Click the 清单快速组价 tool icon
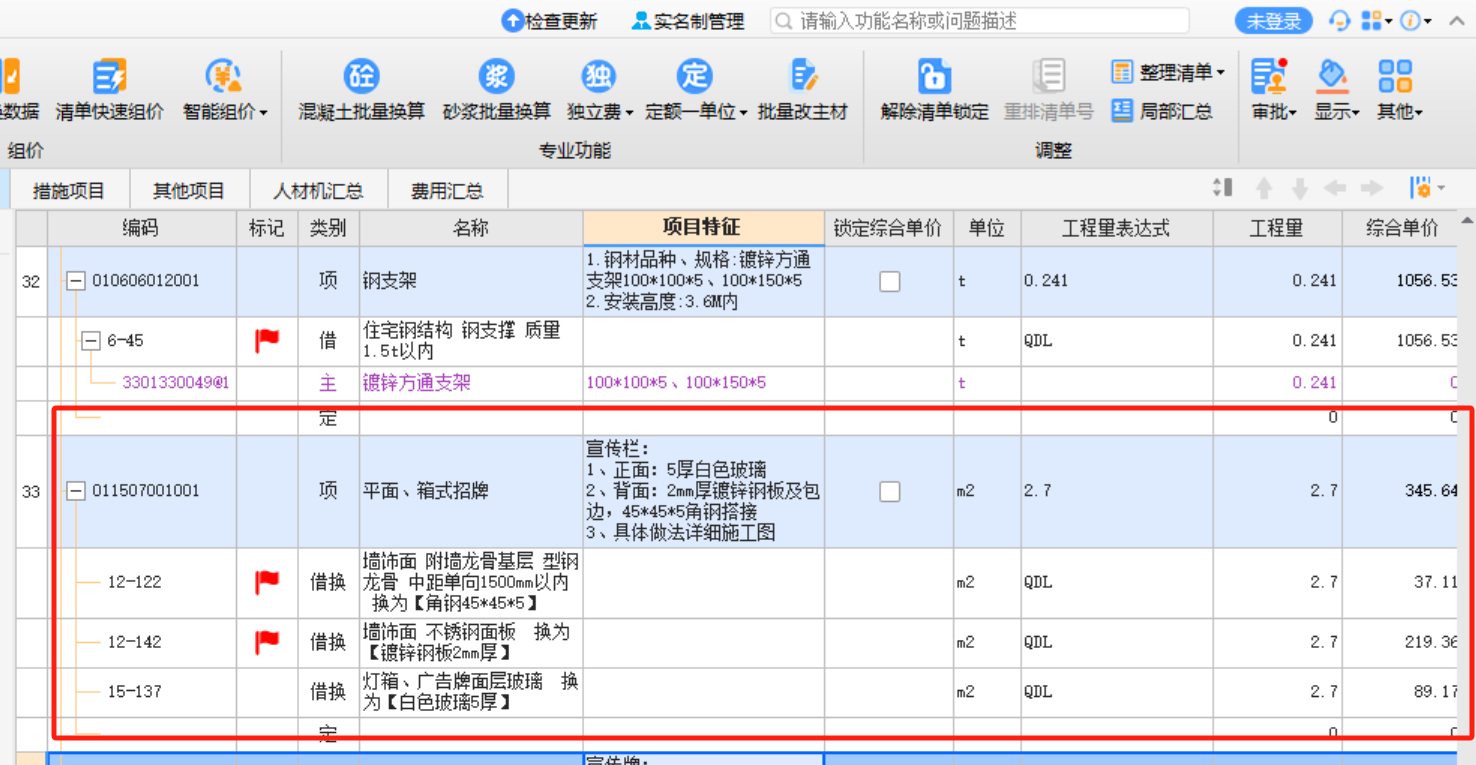The width and height of the screenshot is (1476, 765). (109, 77)
